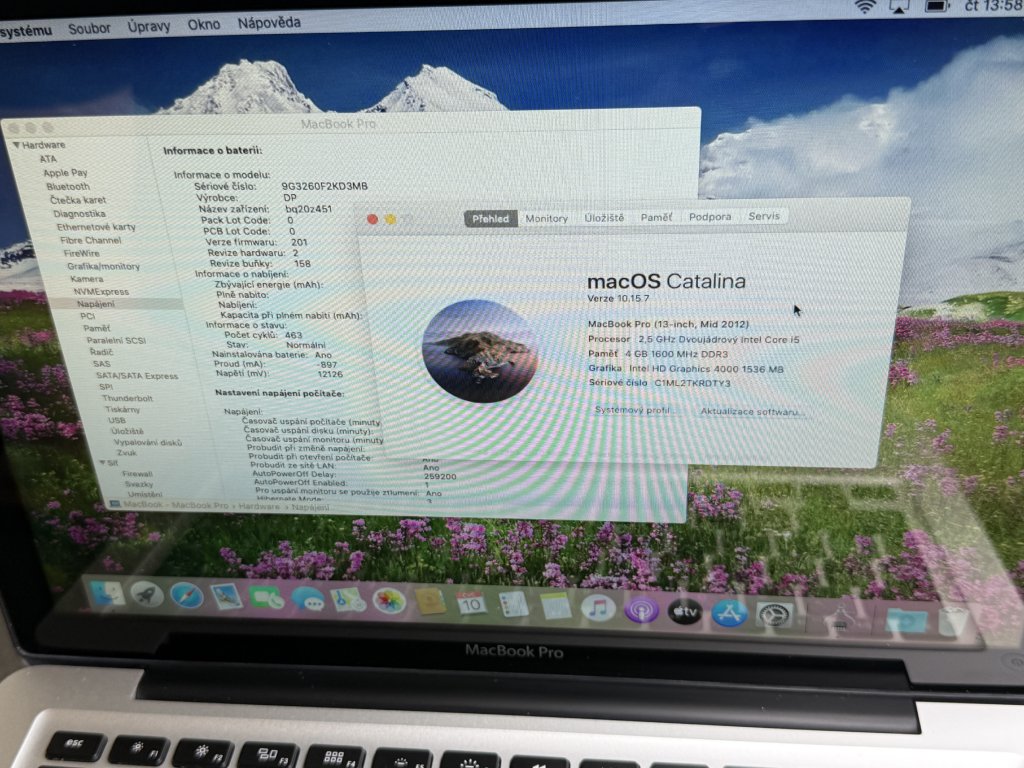The width and height of the screenshot is (1024, 768).
Task: Open FaceTime from the Dock
Action: [x=266, y=598]
